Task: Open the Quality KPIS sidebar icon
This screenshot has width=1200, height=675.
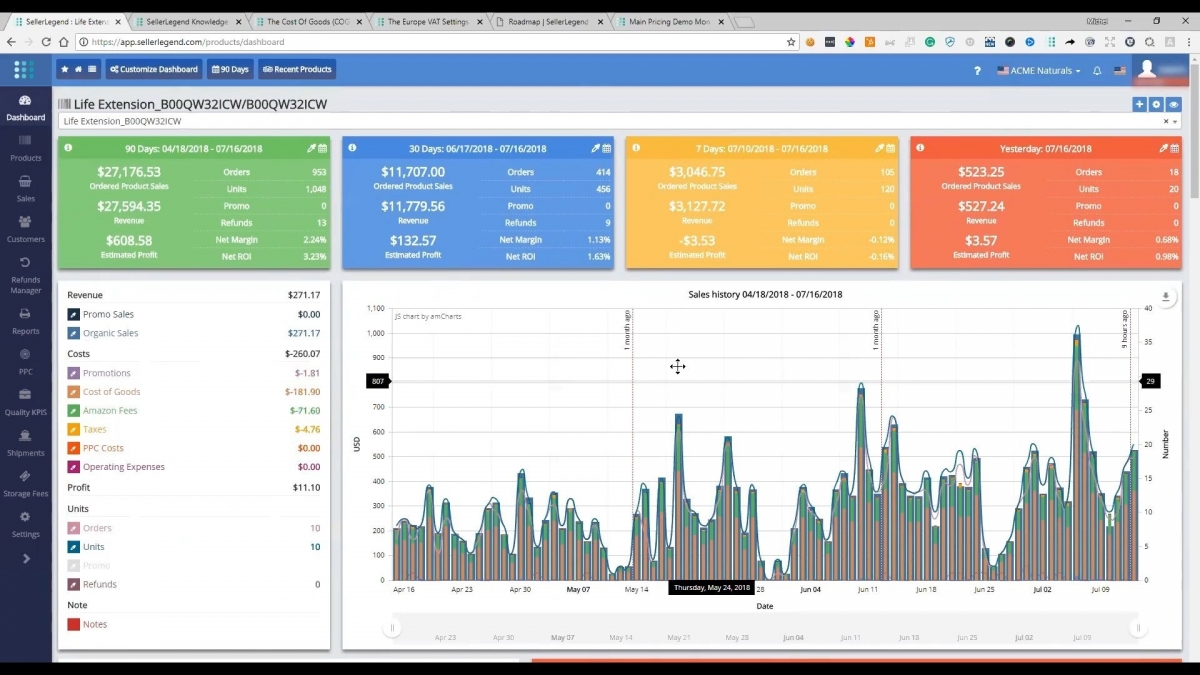Action: pos(25,400)
